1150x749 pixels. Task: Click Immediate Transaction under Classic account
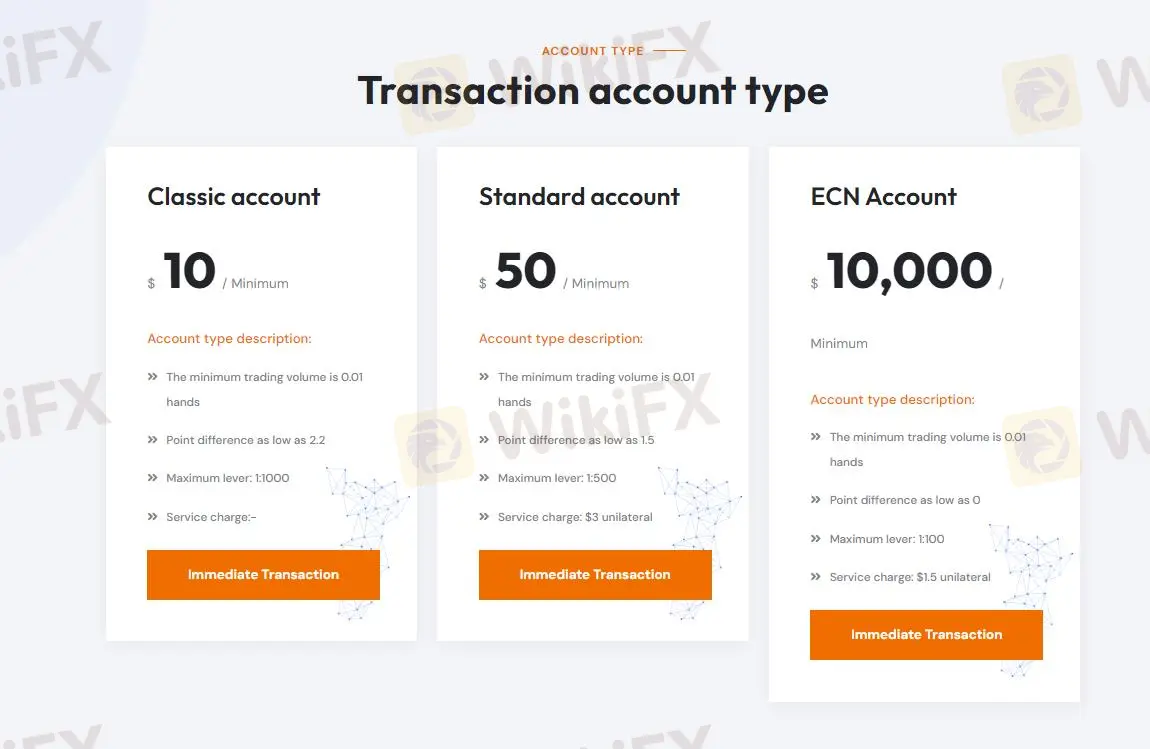263,575
